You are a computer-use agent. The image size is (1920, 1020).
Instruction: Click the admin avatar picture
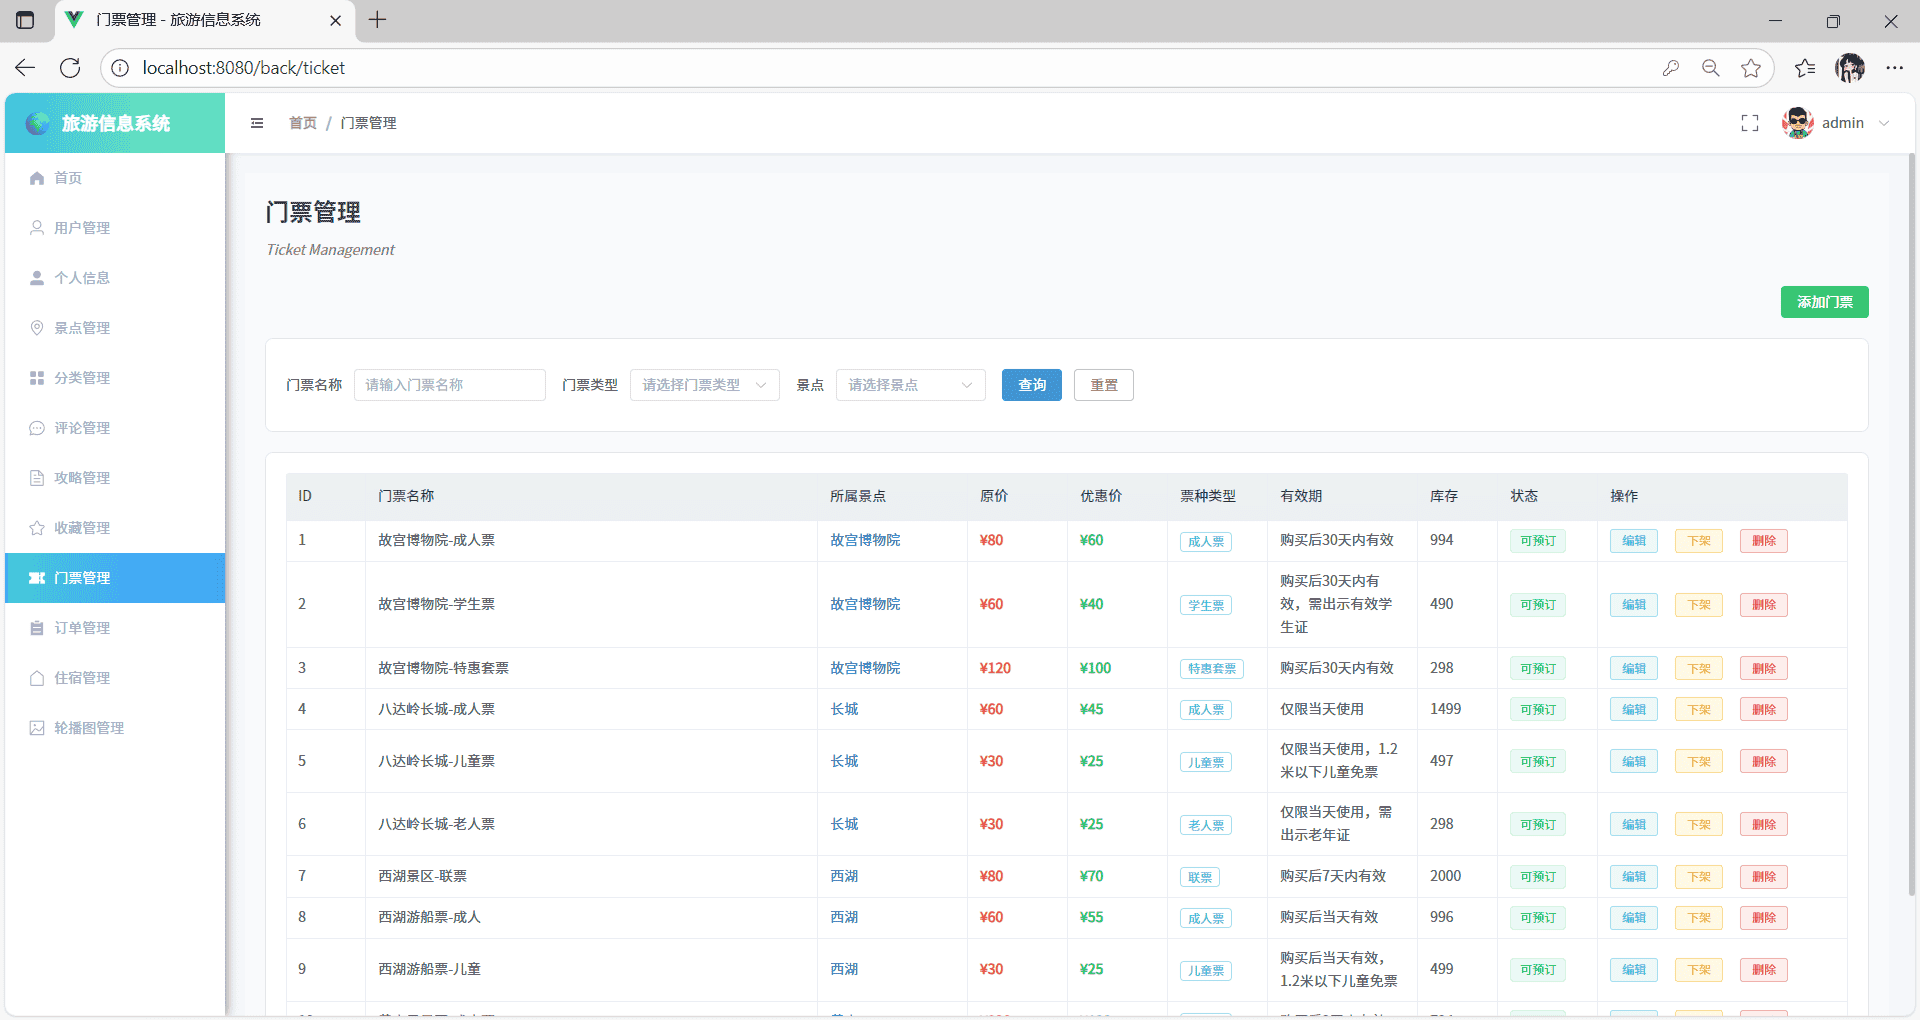coord(1797,123)
